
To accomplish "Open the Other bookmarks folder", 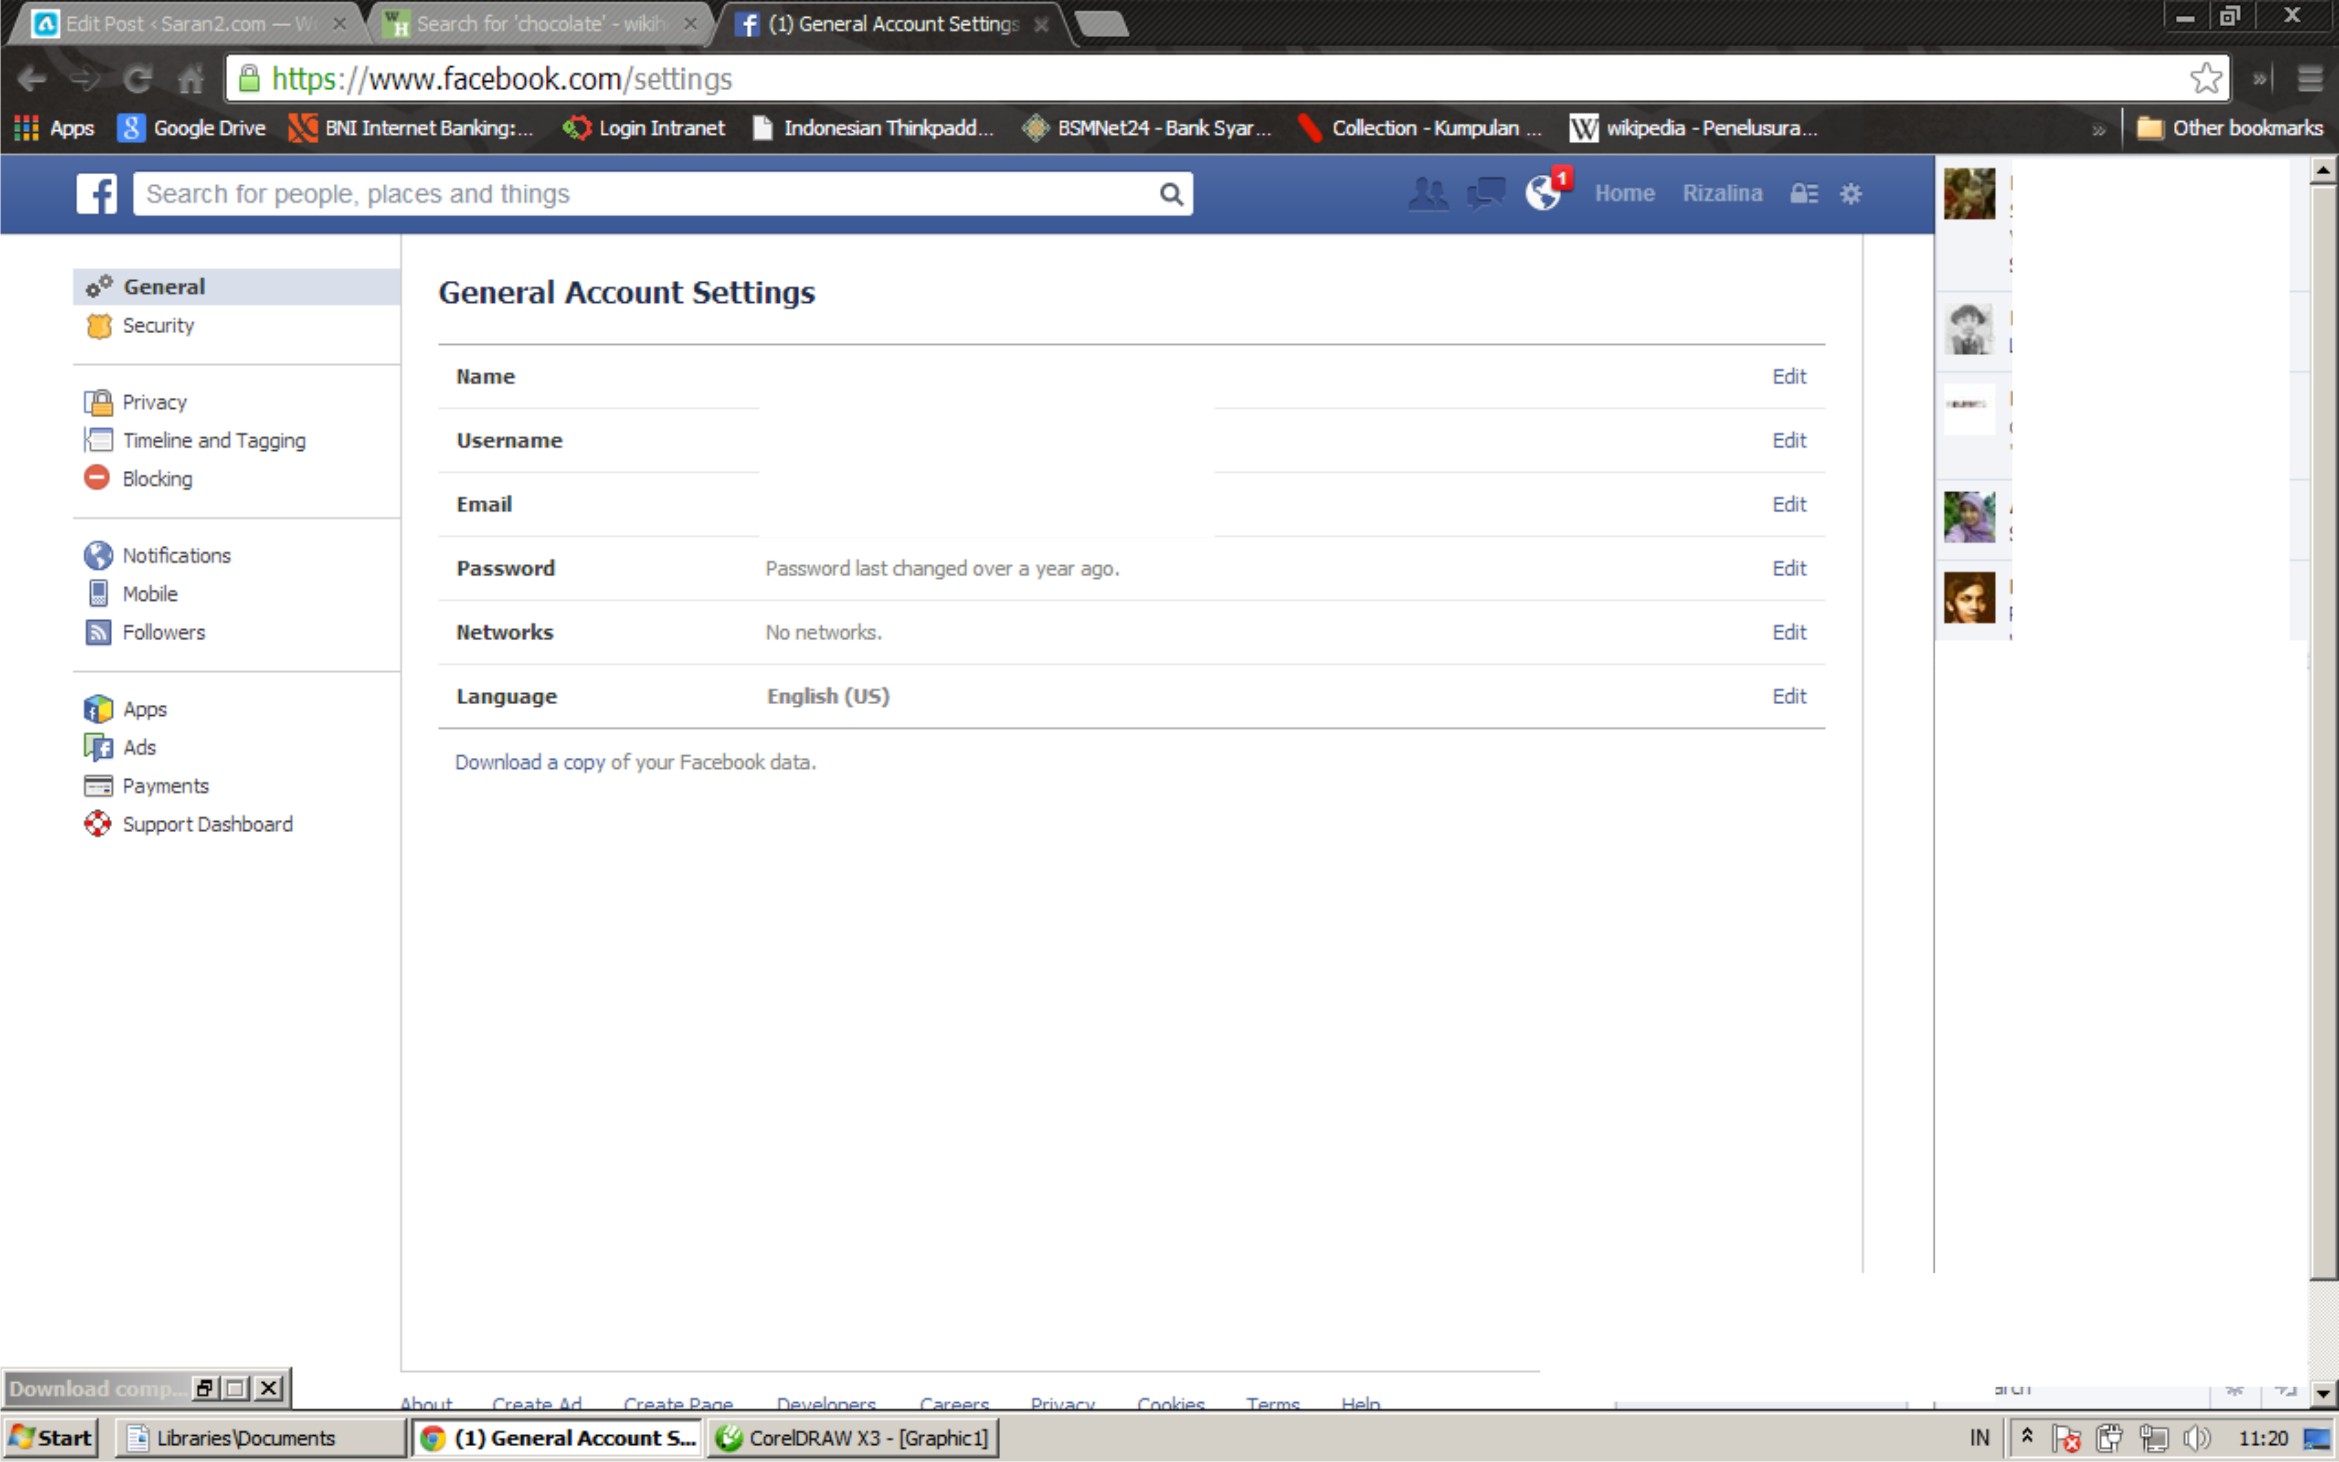I will tap(2229, 128).
